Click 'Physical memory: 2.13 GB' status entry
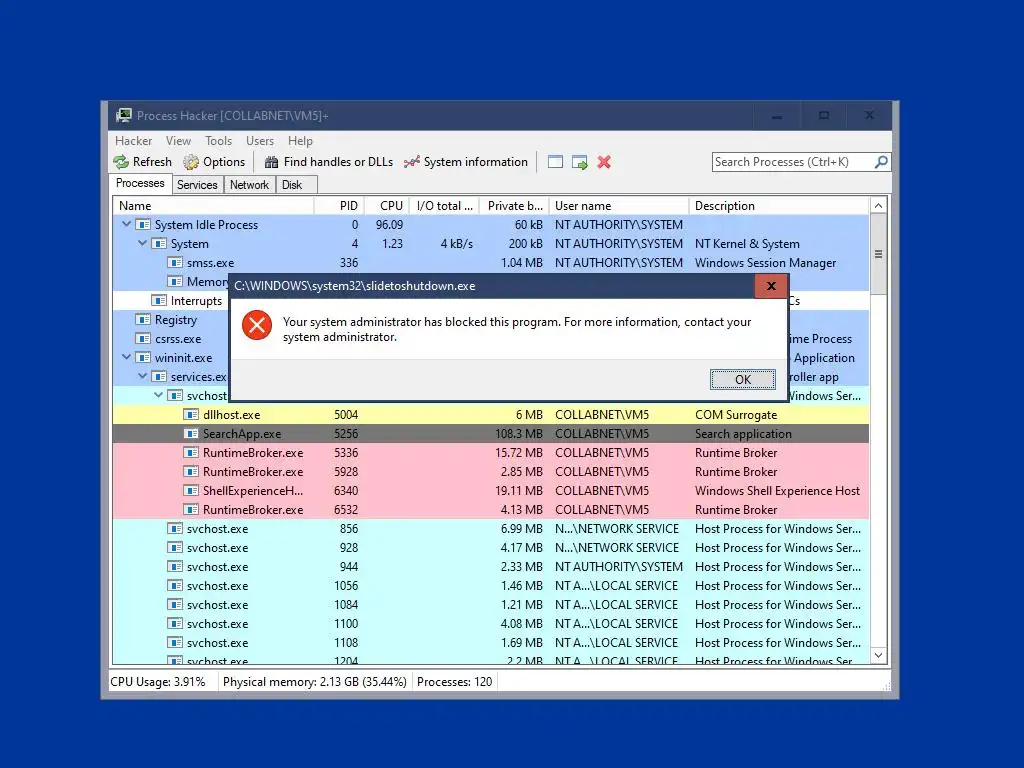Screen dimensions: 1024x768 (315, 682)
